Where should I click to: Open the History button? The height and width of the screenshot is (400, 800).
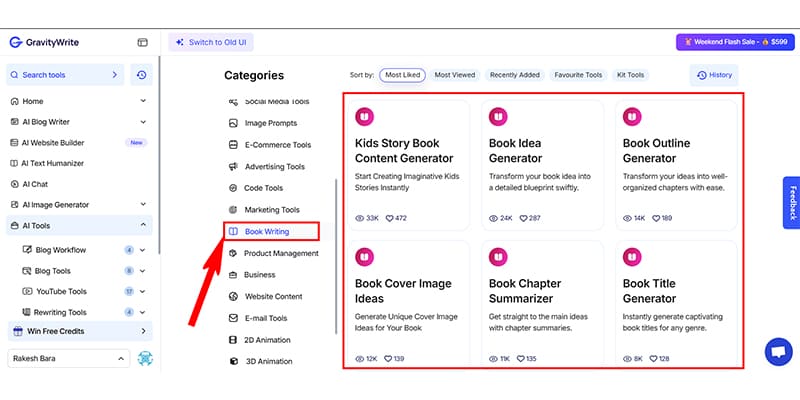click(714, 75)
